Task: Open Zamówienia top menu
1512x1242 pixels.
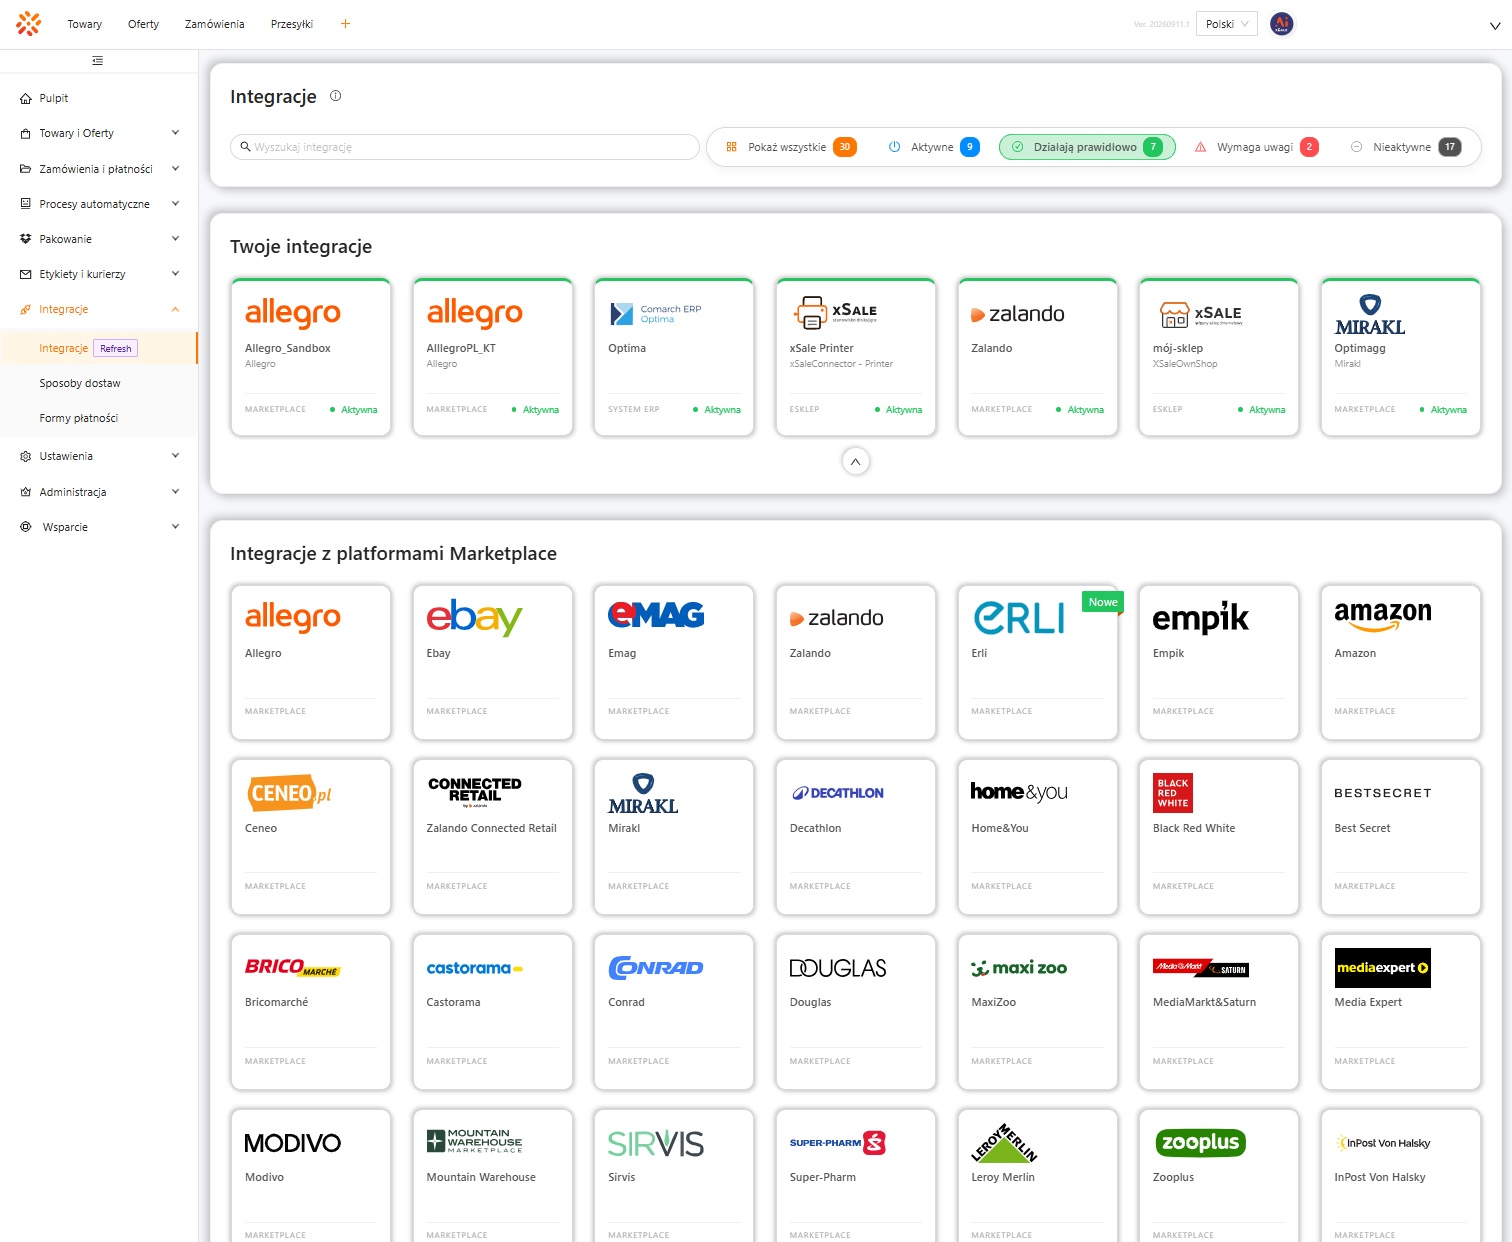Action: (214, 24)
